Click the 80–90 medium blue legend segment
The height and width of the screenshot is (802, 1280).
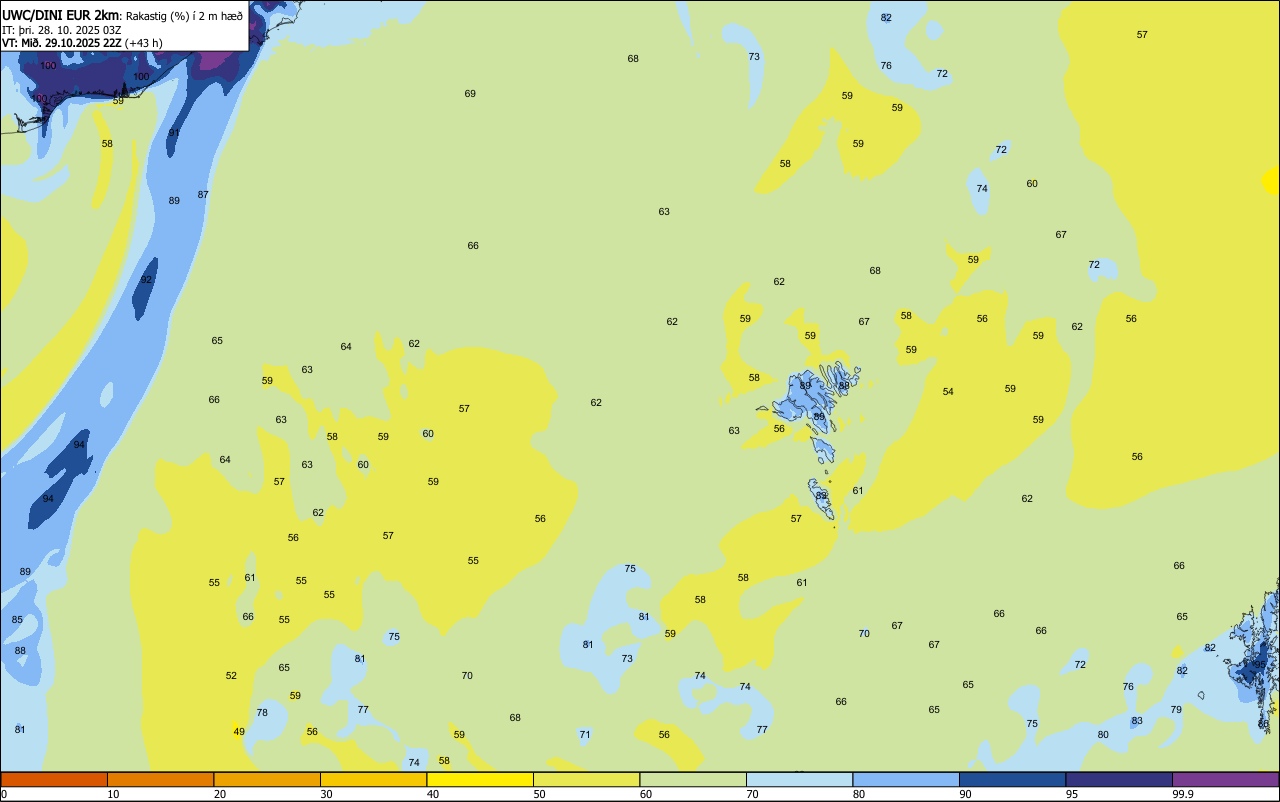906,779
